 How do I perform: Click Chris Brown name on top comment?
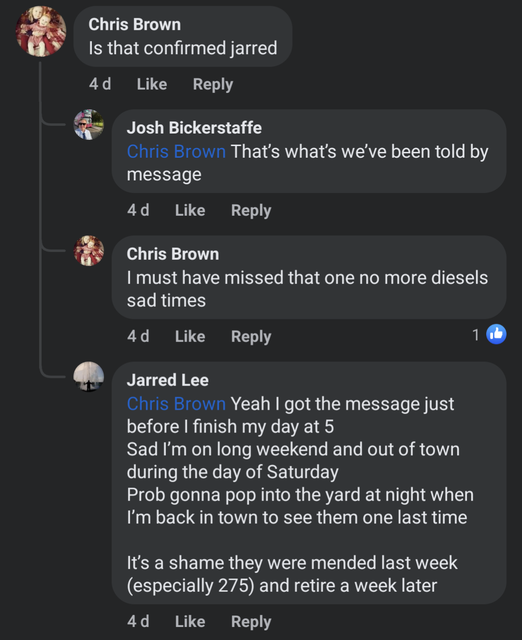tap(135, 24)
